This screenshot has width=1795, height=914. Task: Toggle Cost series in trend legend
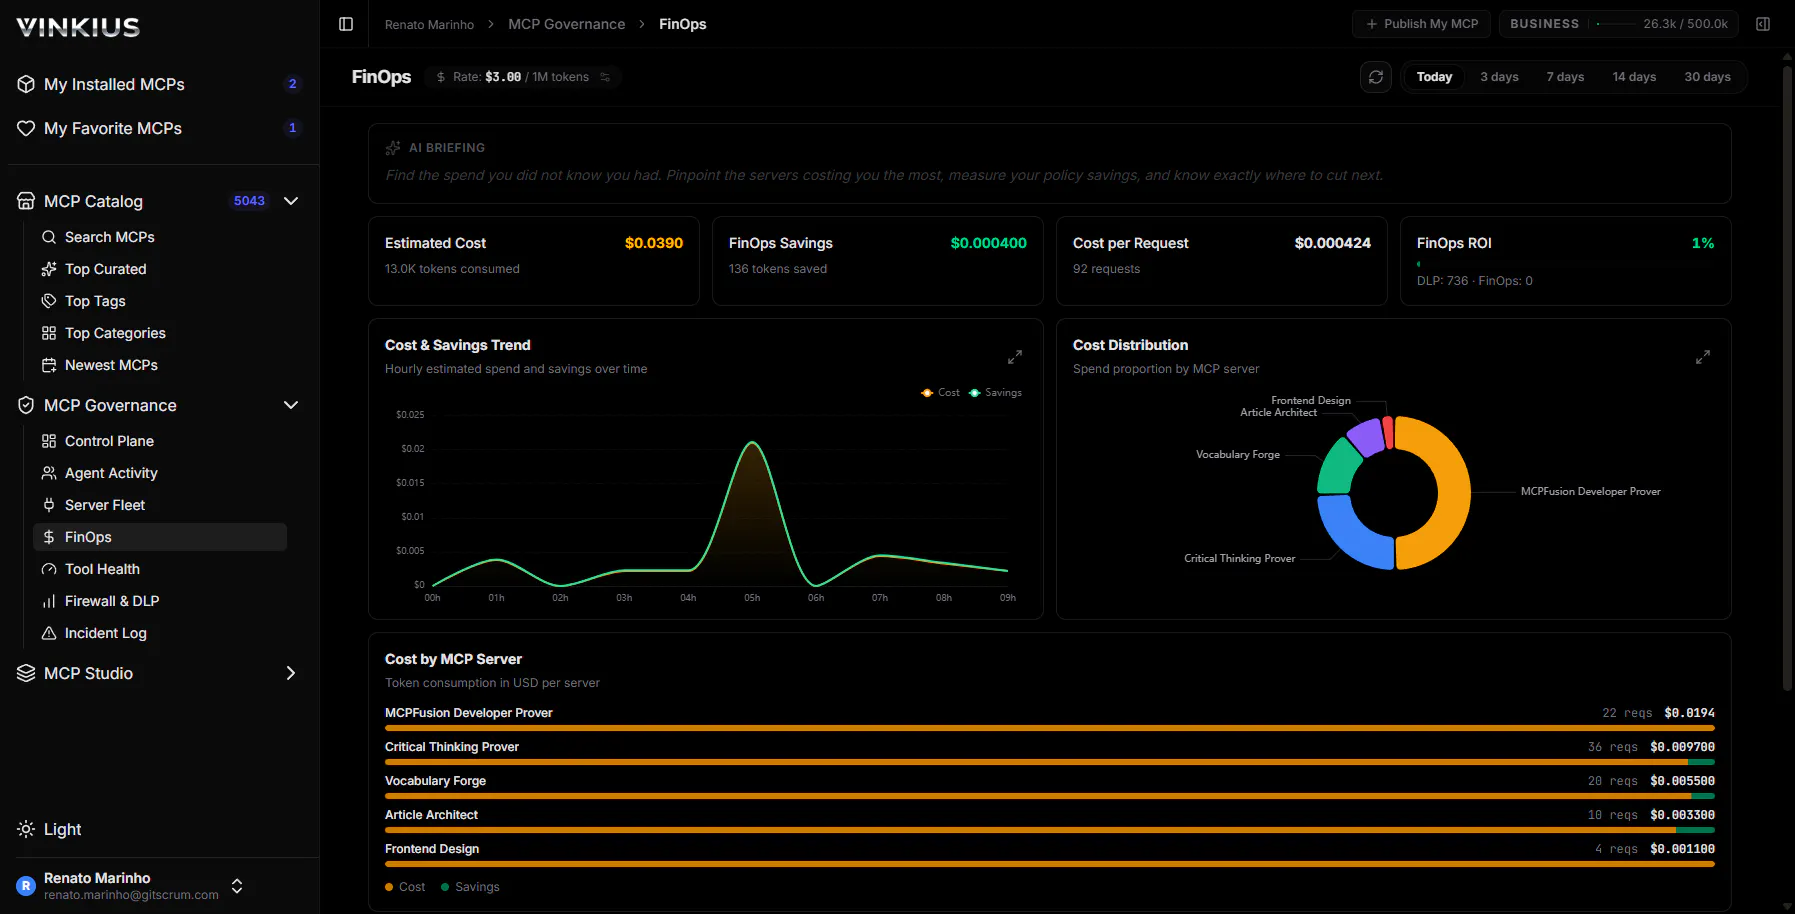940,393
